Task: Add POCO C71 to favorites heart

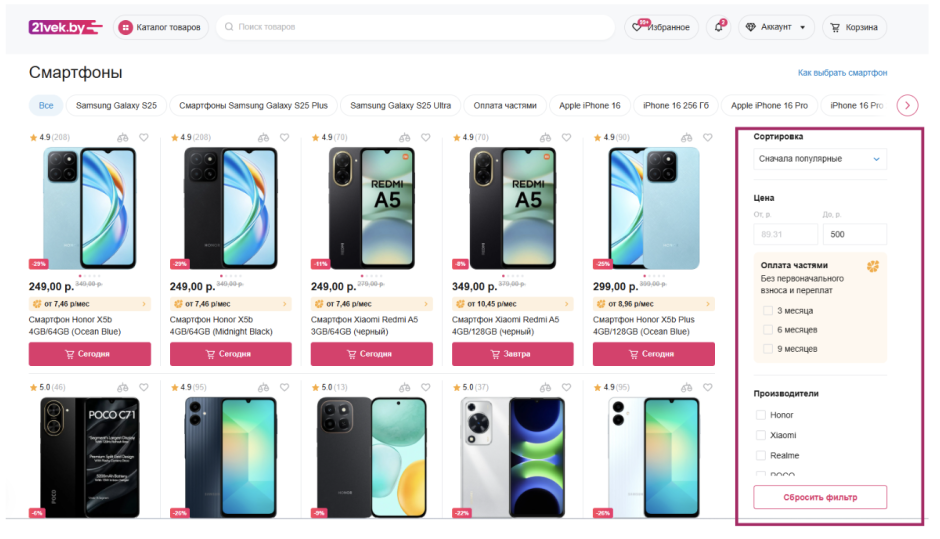Action: pos(144,387)
